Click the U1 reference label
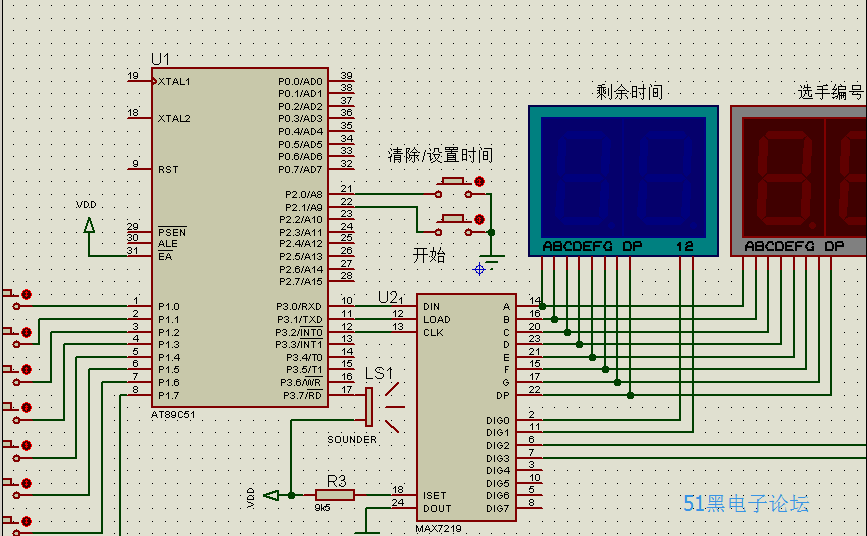The height and width of the screenshot is (536, 867). [160, 59]
